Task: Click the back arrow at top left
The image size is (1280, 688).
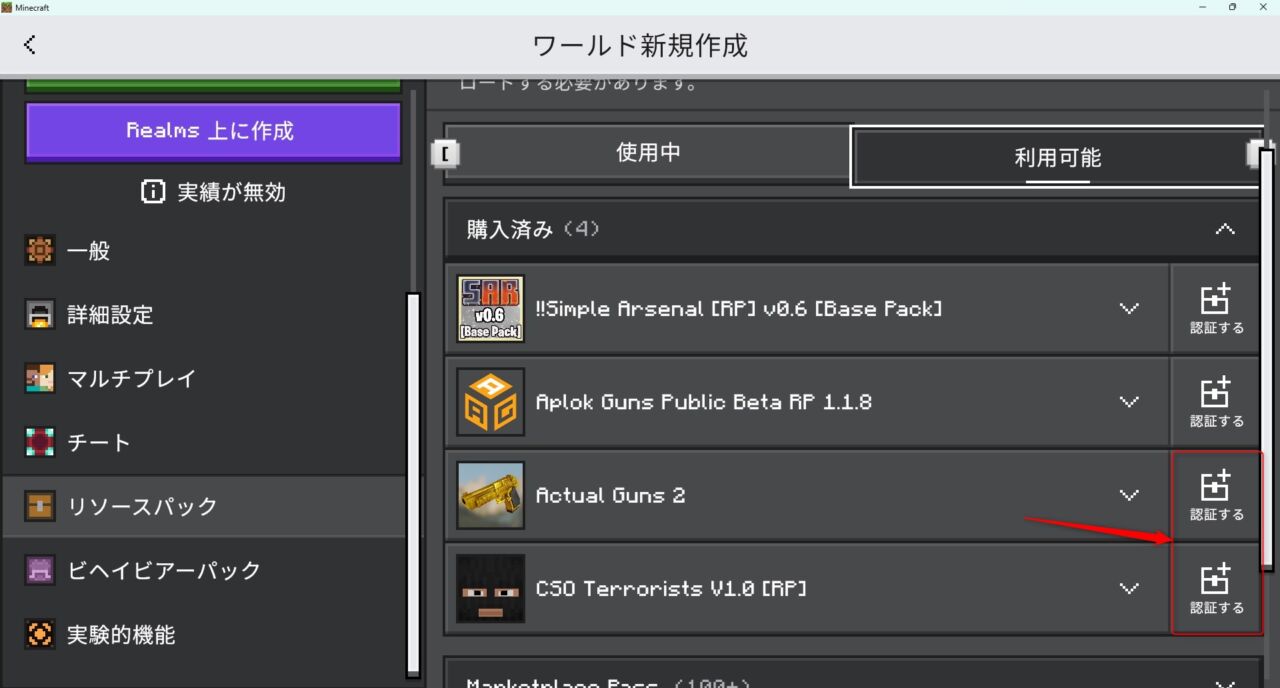Action: 30,44
